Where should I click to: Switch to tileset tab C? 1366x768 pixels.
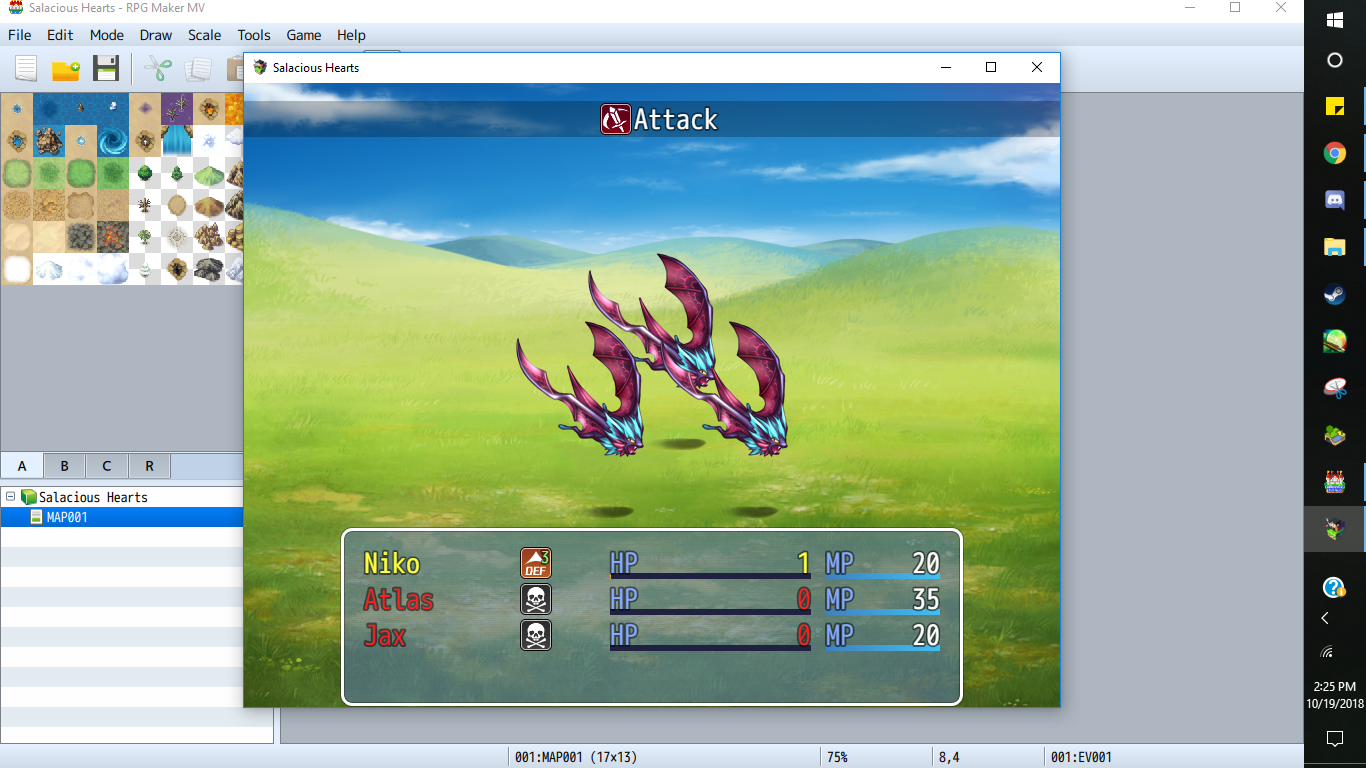106,466
